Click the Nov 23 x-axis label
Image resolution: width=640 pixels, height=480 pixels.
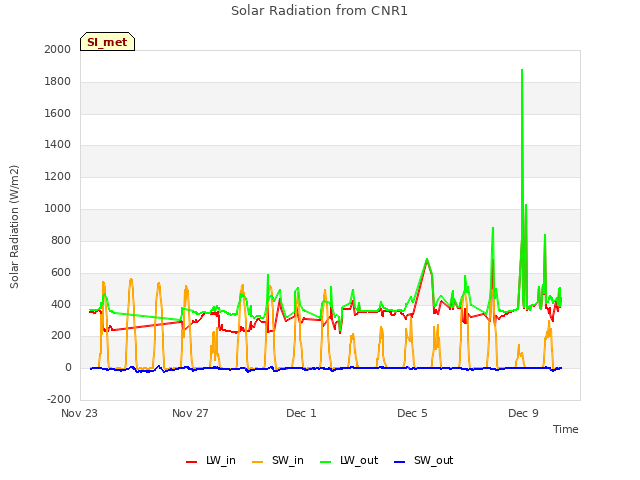pos(80,413)
